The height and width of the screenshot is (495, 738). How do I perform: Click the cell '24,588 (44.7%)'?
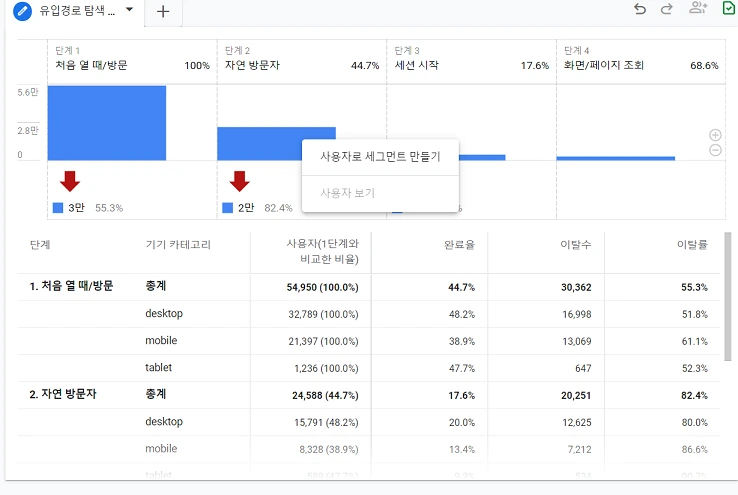pyautogui.click(x=325, y=396)
